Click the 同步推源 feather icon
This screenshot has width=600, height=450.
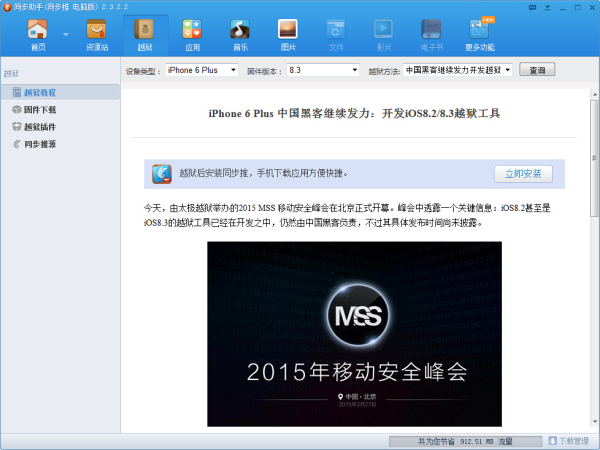coord(16,144)
